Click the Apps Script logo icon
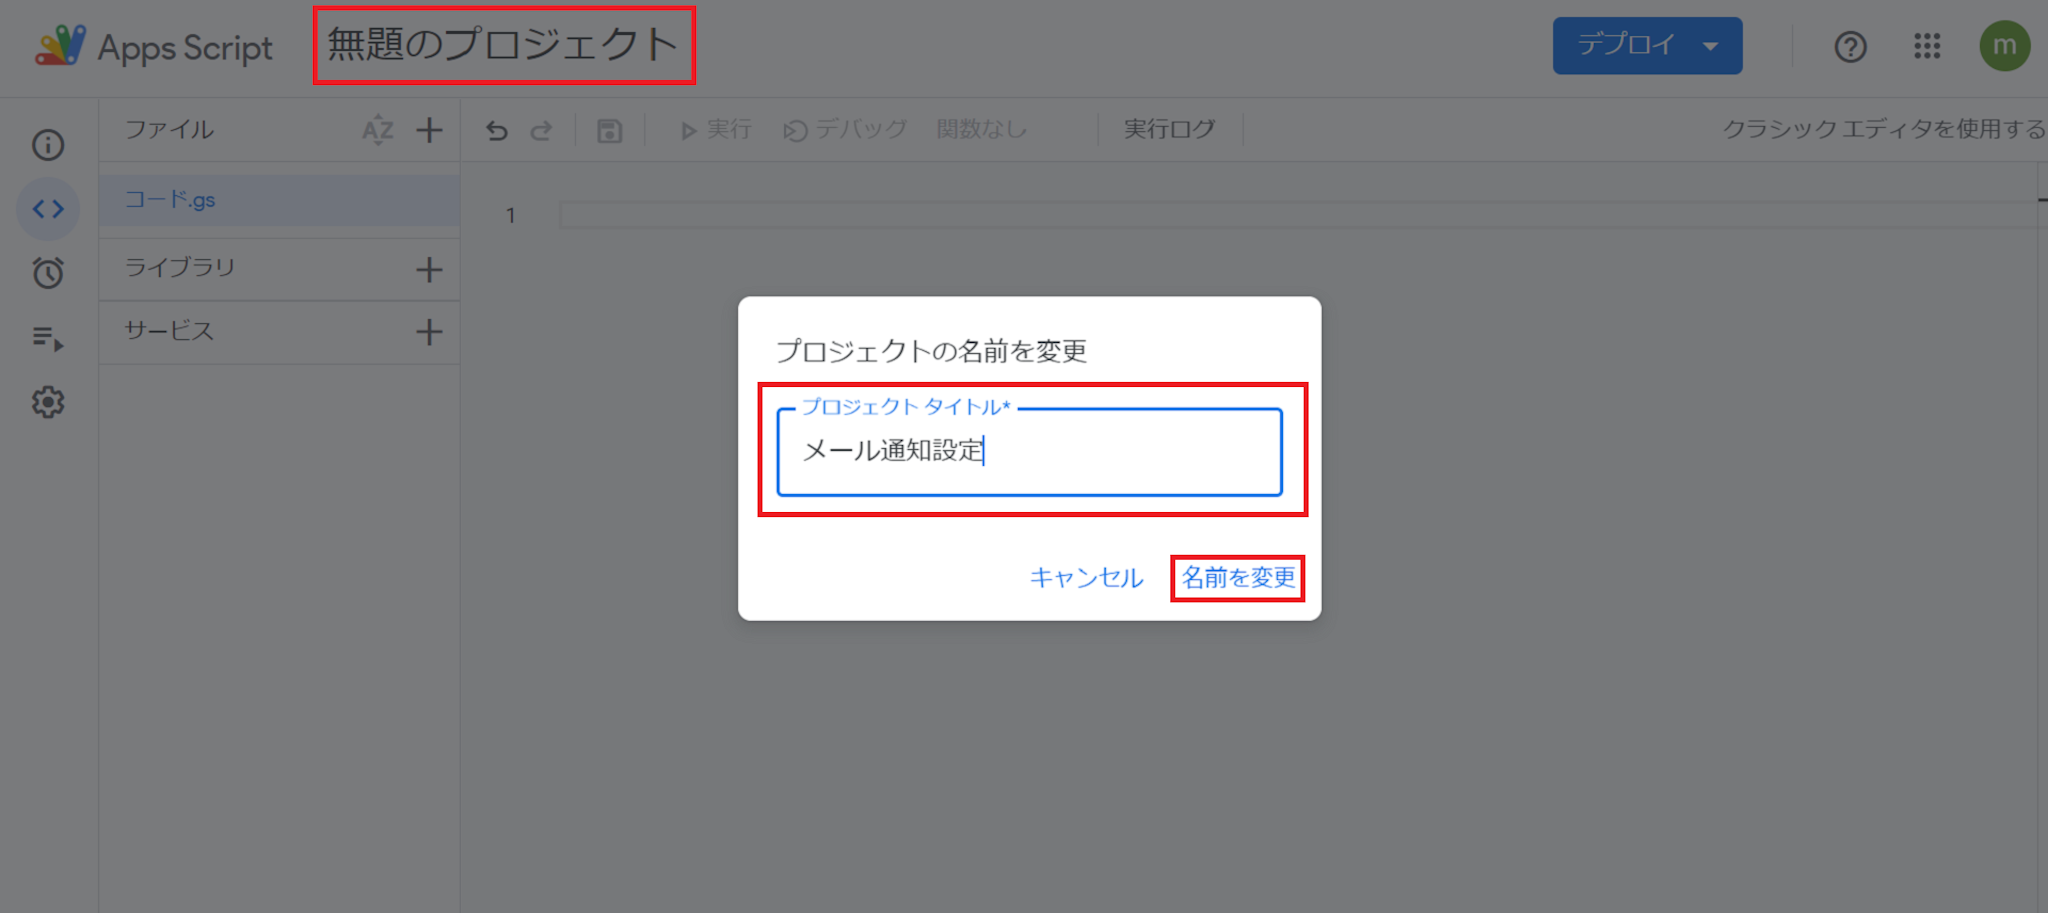Image resolution: width=2048 pixels, height=913 pixels. click(60, 46)
